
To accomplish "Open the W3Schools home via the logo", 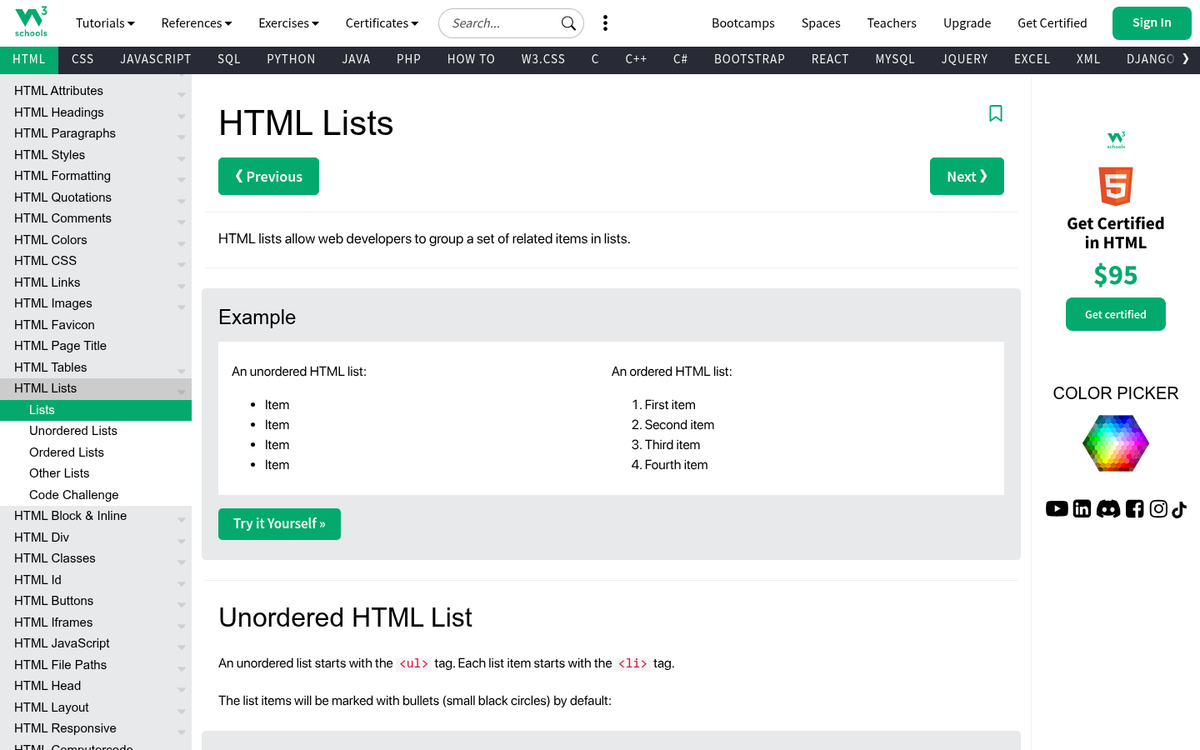I will tap(29, 22).
